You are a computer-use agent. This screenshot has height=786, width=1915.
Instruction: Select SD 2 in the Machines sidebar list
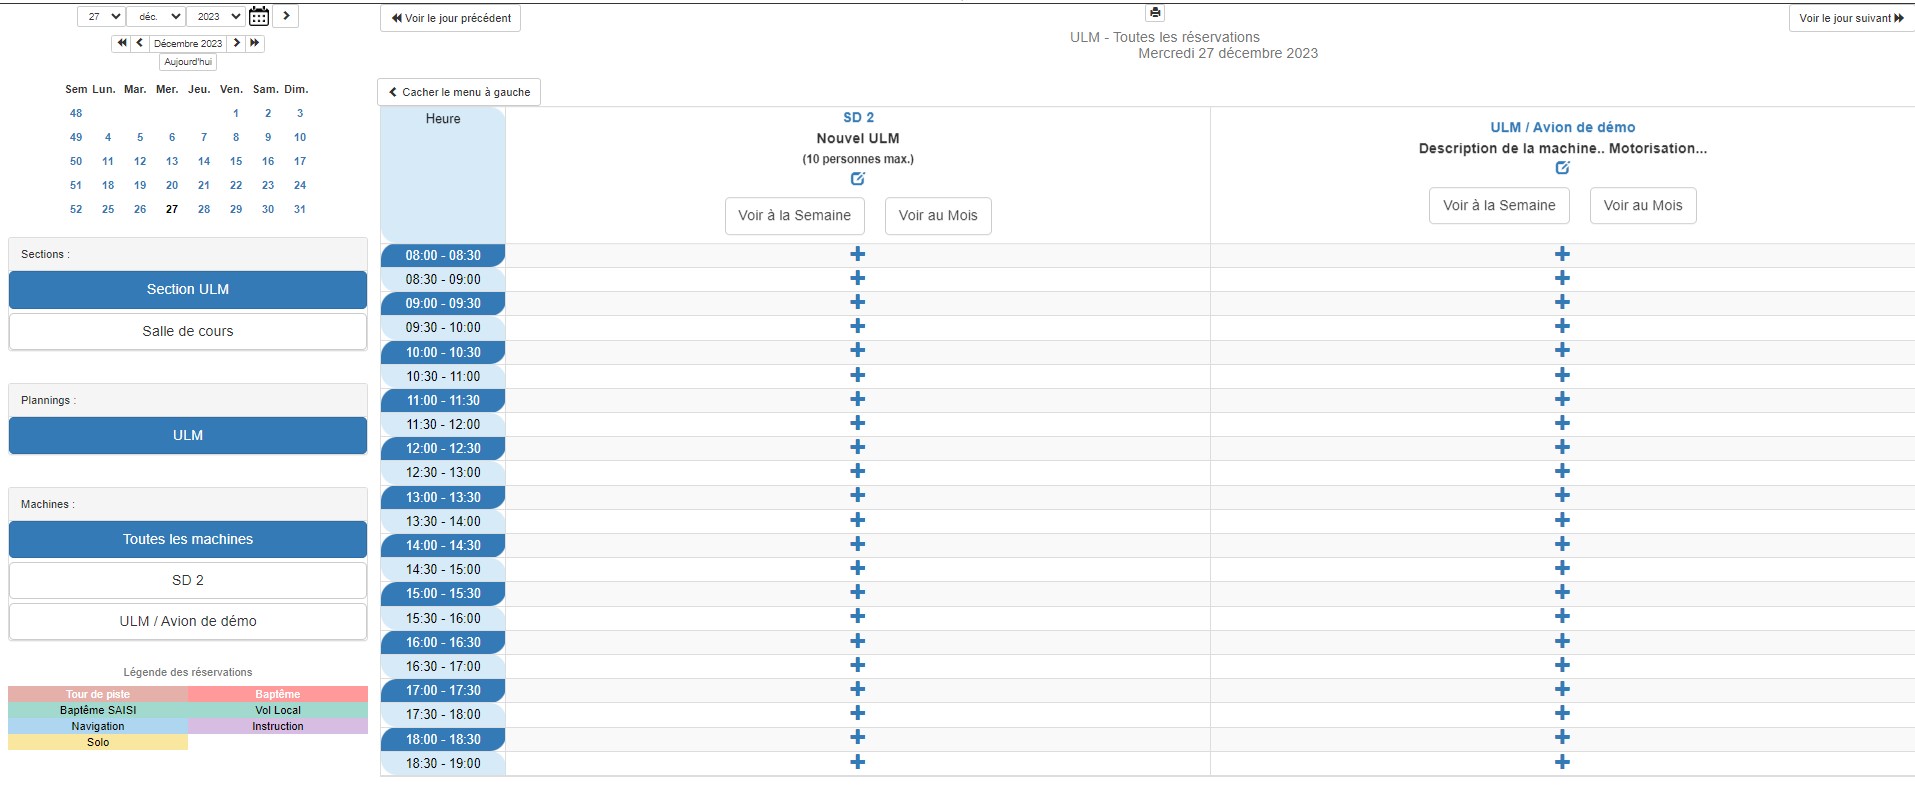[188, 580]
